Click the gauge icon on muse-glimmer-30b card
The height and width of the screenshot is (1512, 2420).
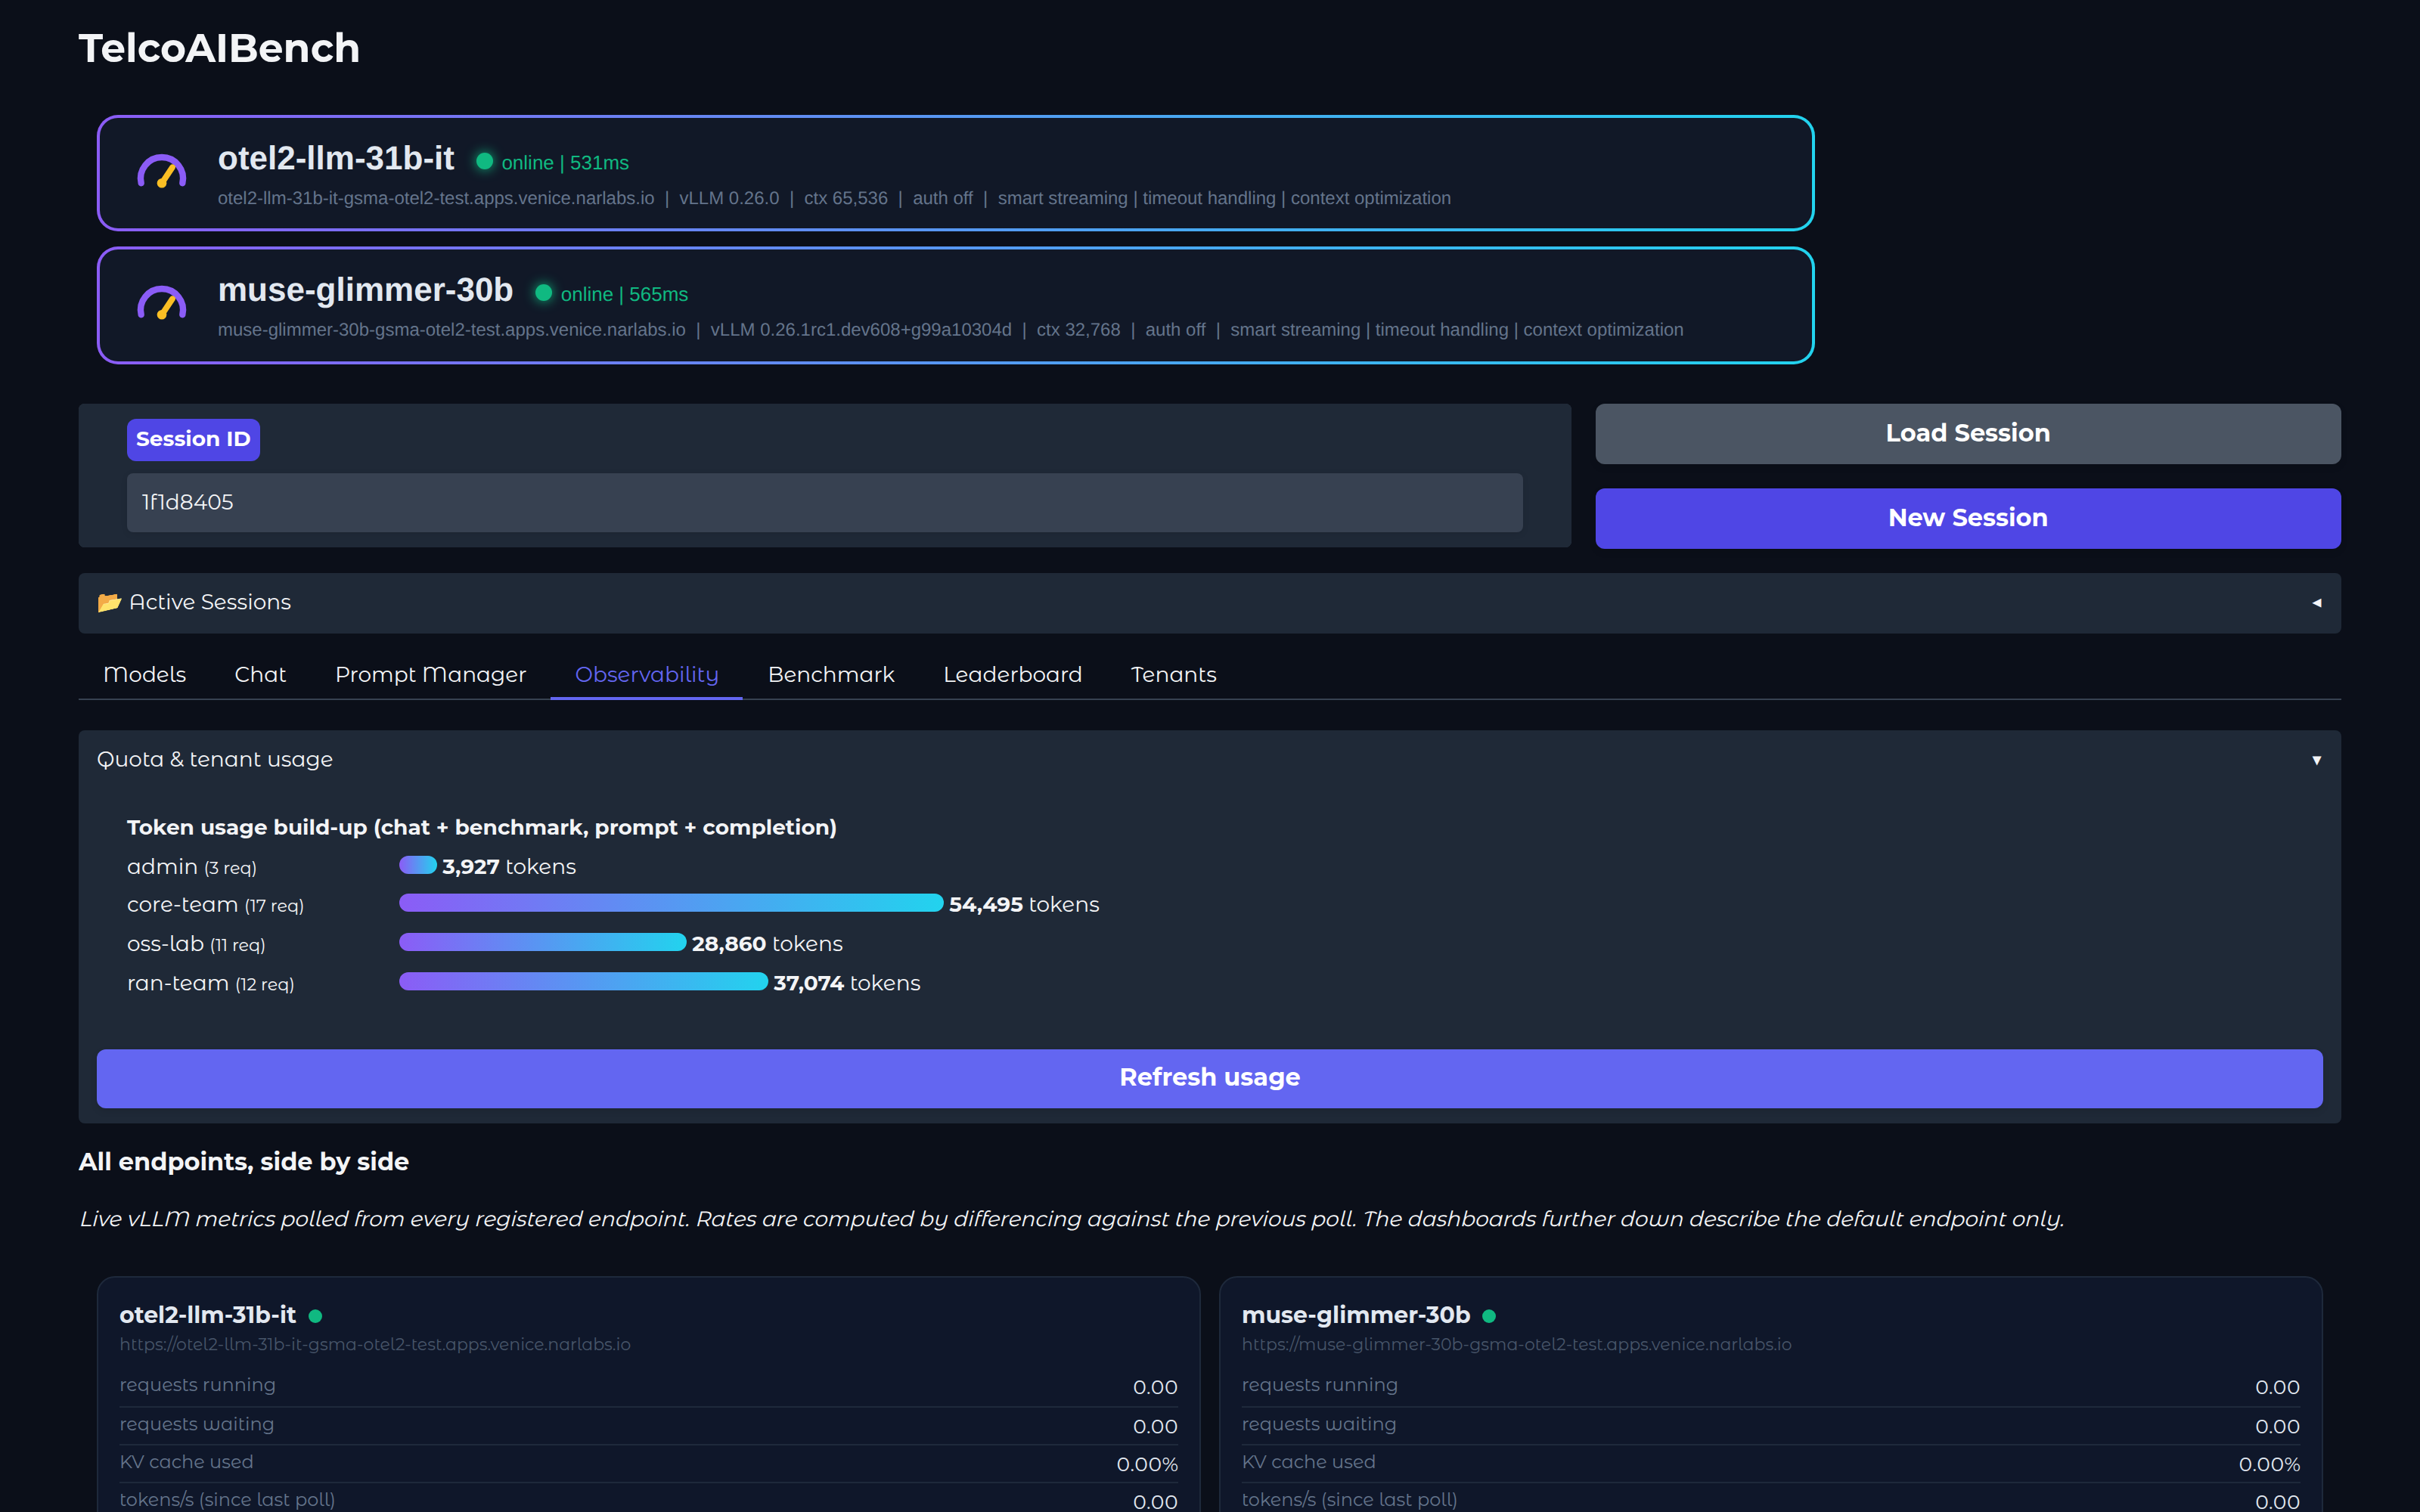point(161,303)
